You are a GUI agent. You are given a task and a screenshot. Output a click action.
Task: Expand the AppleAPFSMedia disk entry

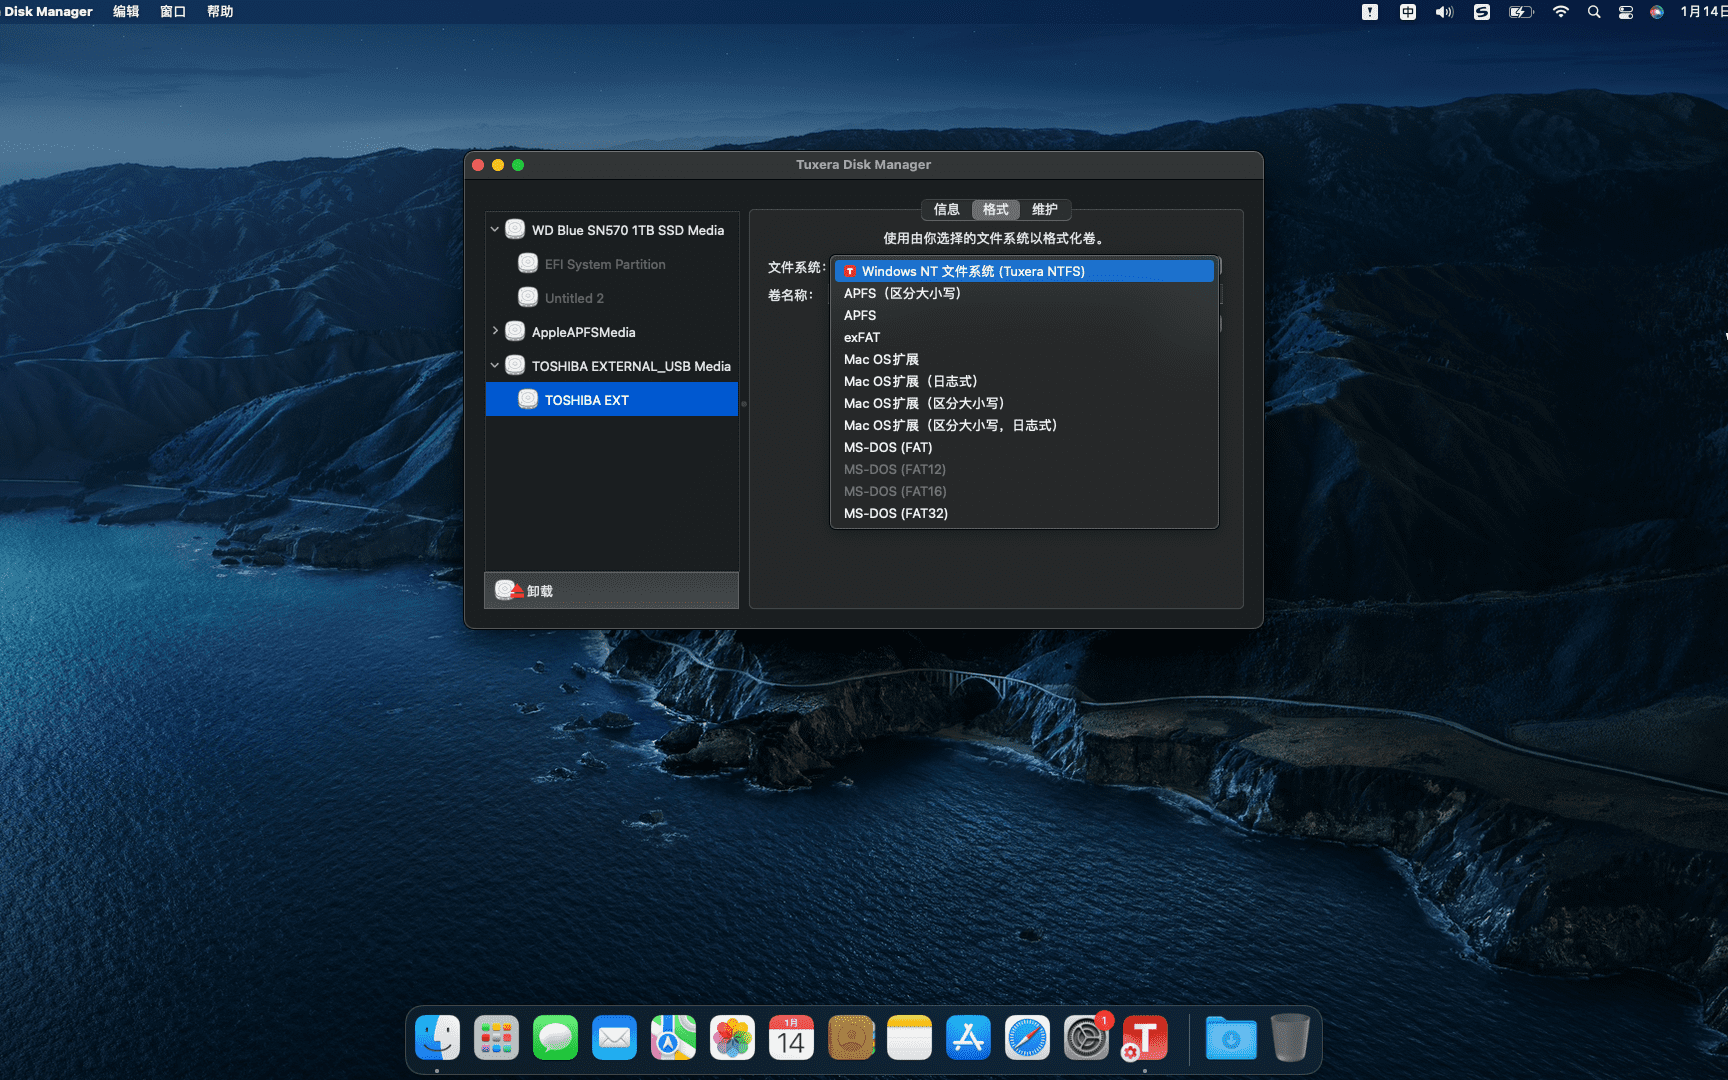click(494, 331)
